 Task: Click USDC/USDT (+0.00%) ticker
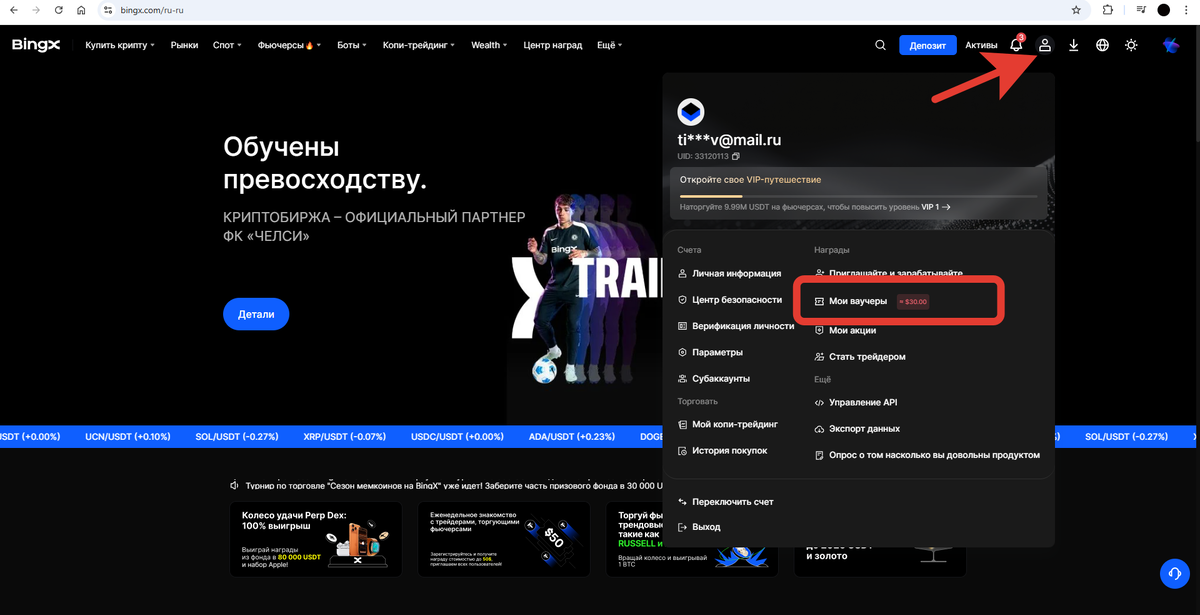pyautogui.click(x=458, y=436)
